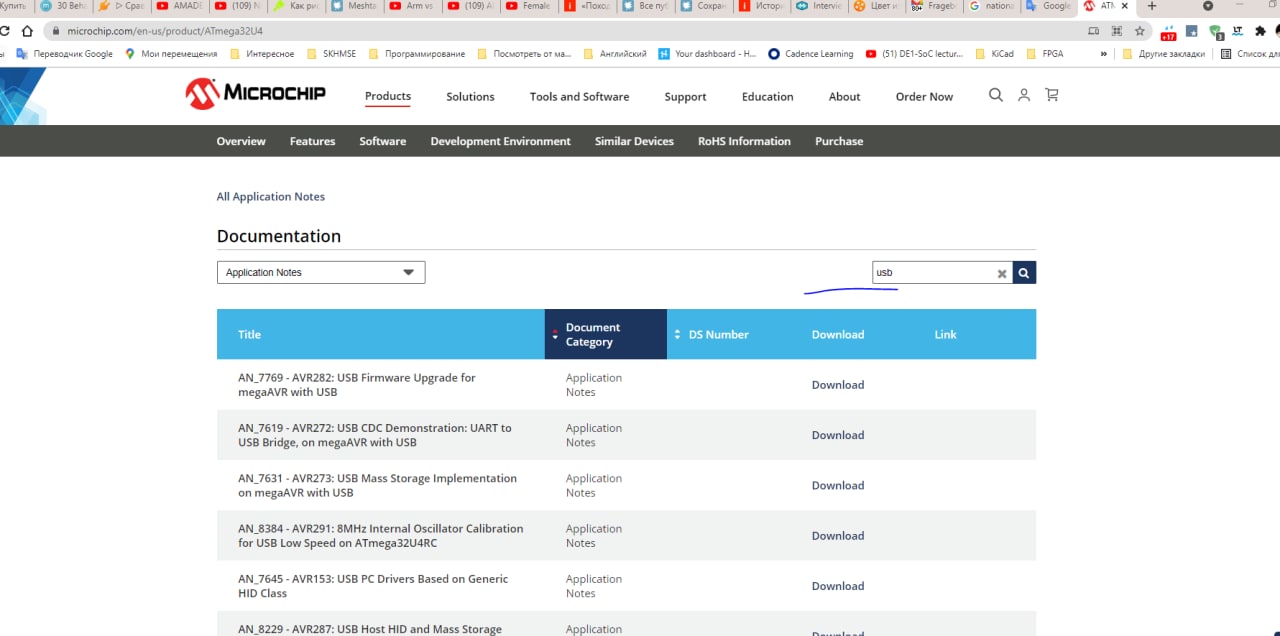Open Cadence Learning bookmark
The width and height of the screenshot is (1280, 636).
coord(811,54)
